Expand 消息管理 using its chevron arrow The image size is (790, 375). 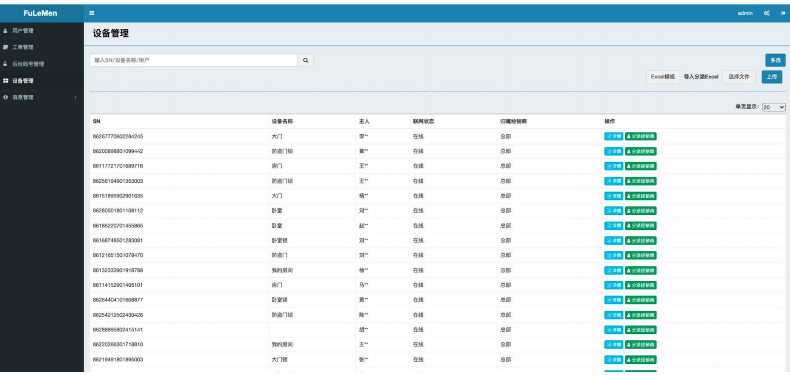pos(76,97)
